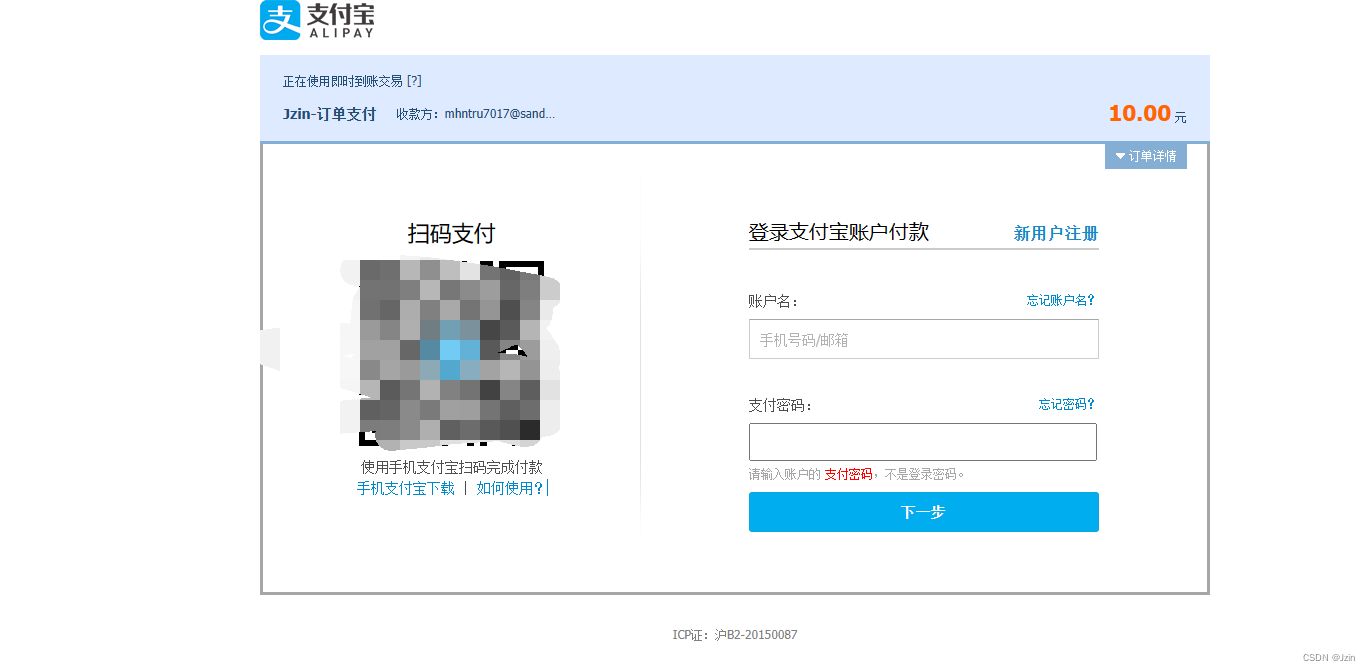This screenshot has width=1370, height=671.
Task: Click the 使用手机支付宝扫码完成付款 instruction text
Action: [452, 467]
